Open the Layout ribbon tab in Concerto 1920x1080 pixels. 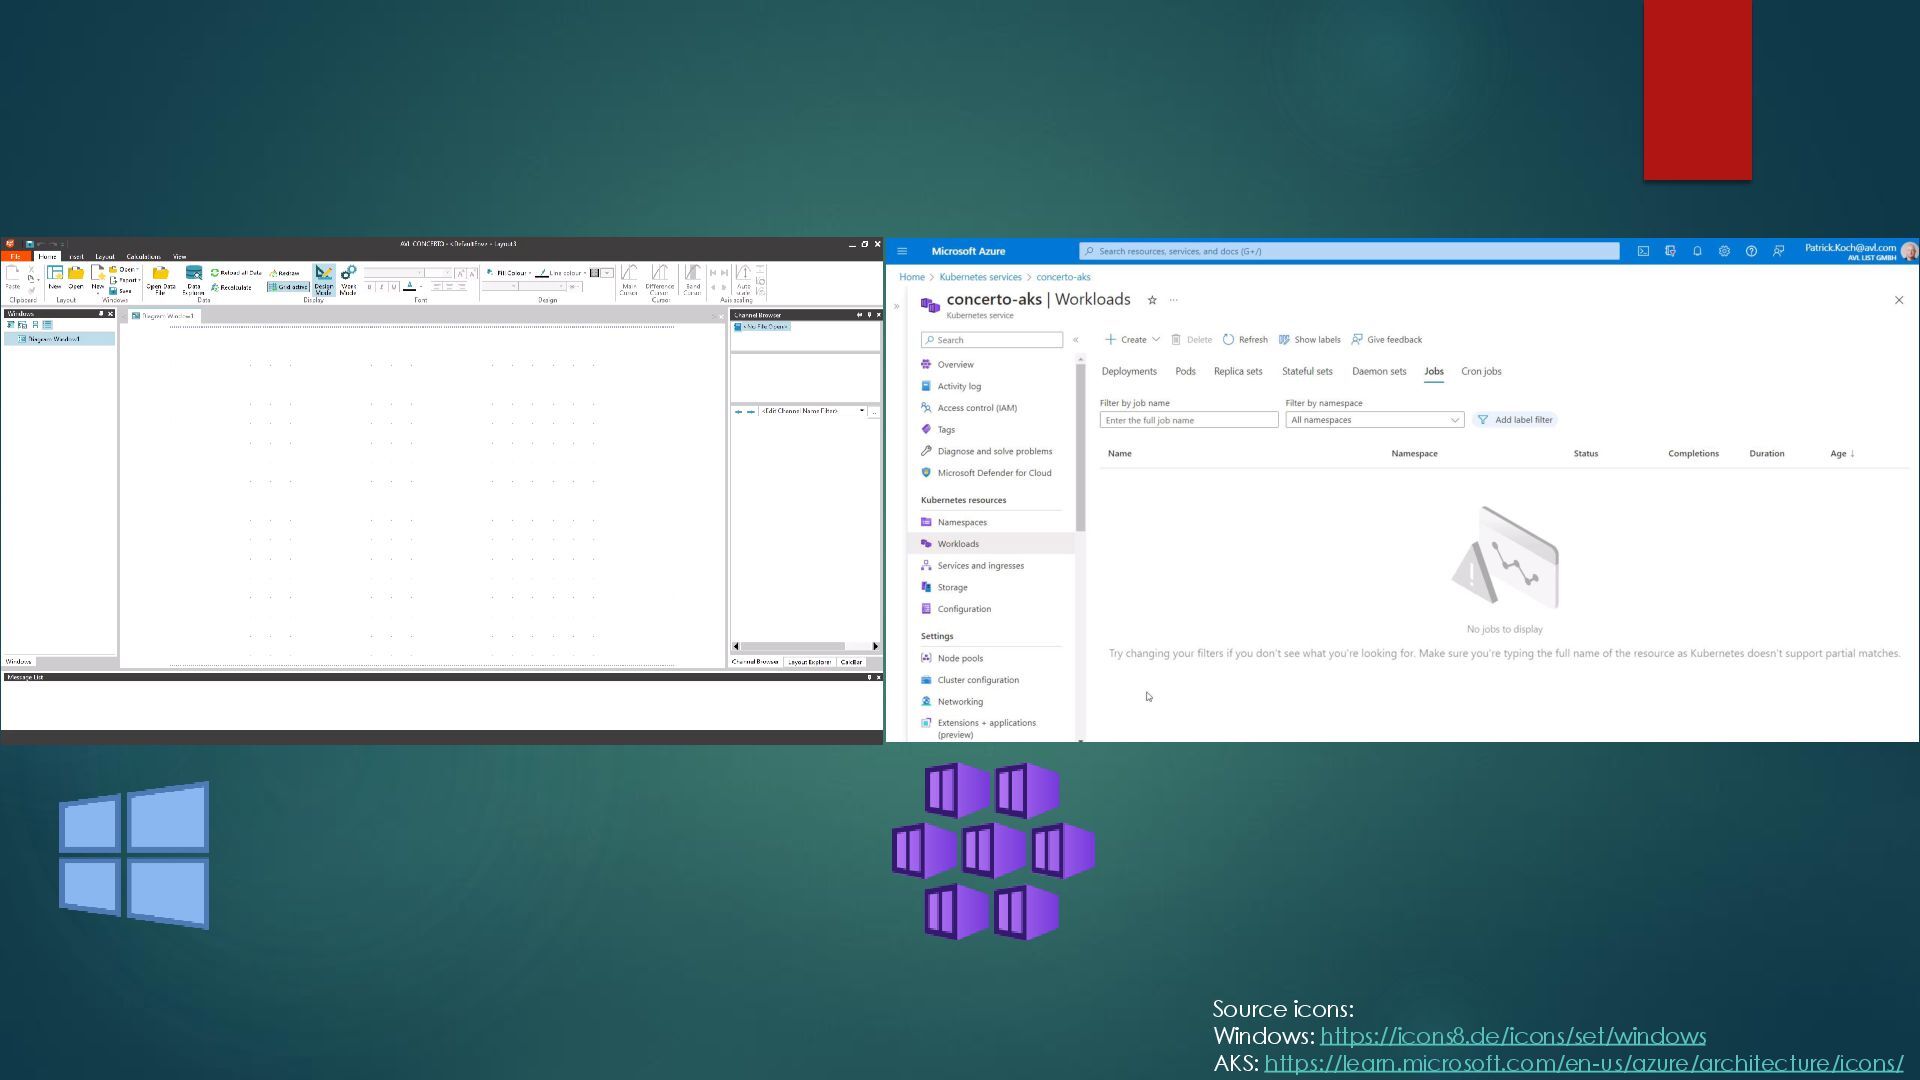[104, 257]
